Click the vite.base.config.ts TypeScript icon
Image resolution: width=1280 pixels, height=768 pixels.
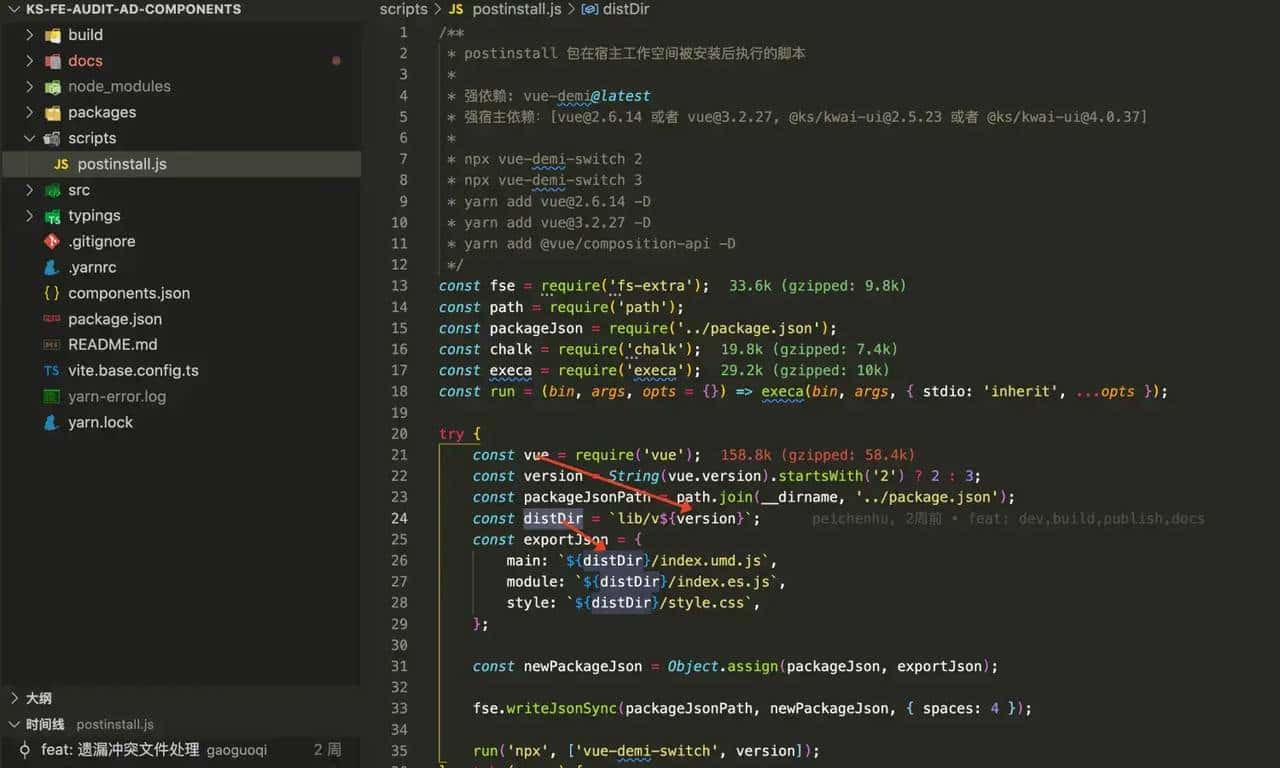52,371
